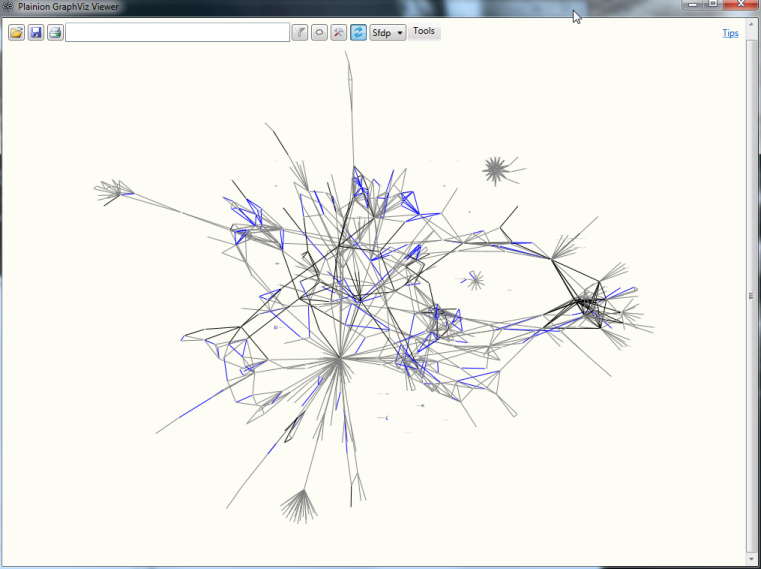Minimize the GraphViz Viewer window
761x569 pixels.
pyautogui.click(x=693, y=4)
